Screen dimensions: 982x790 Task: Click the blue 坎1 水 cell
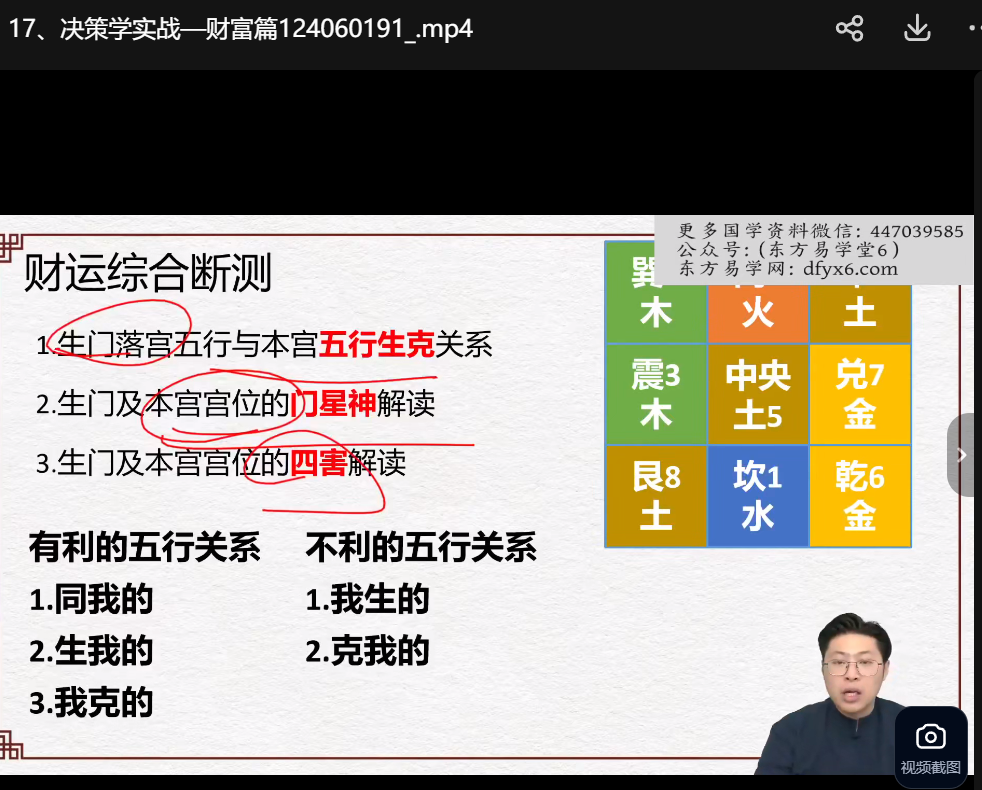758,497
